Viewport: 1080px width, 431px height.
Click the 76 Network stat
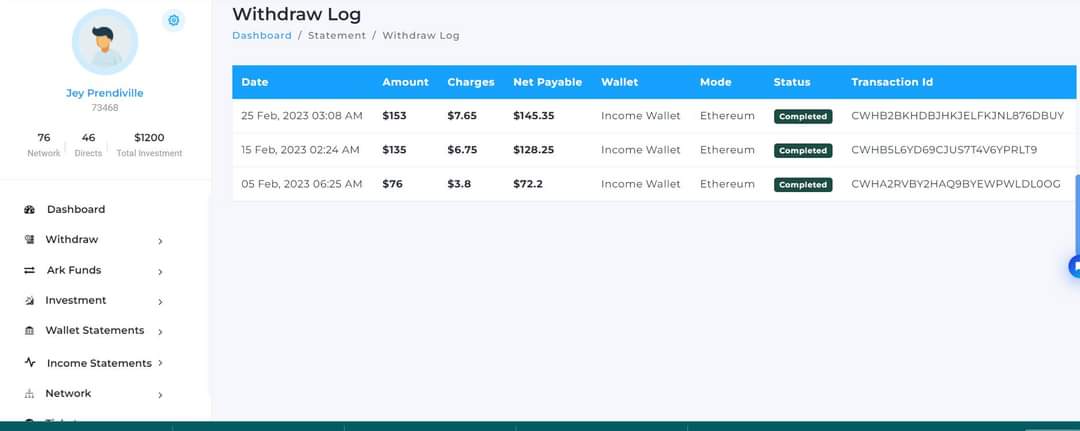[x=44, y=145]
